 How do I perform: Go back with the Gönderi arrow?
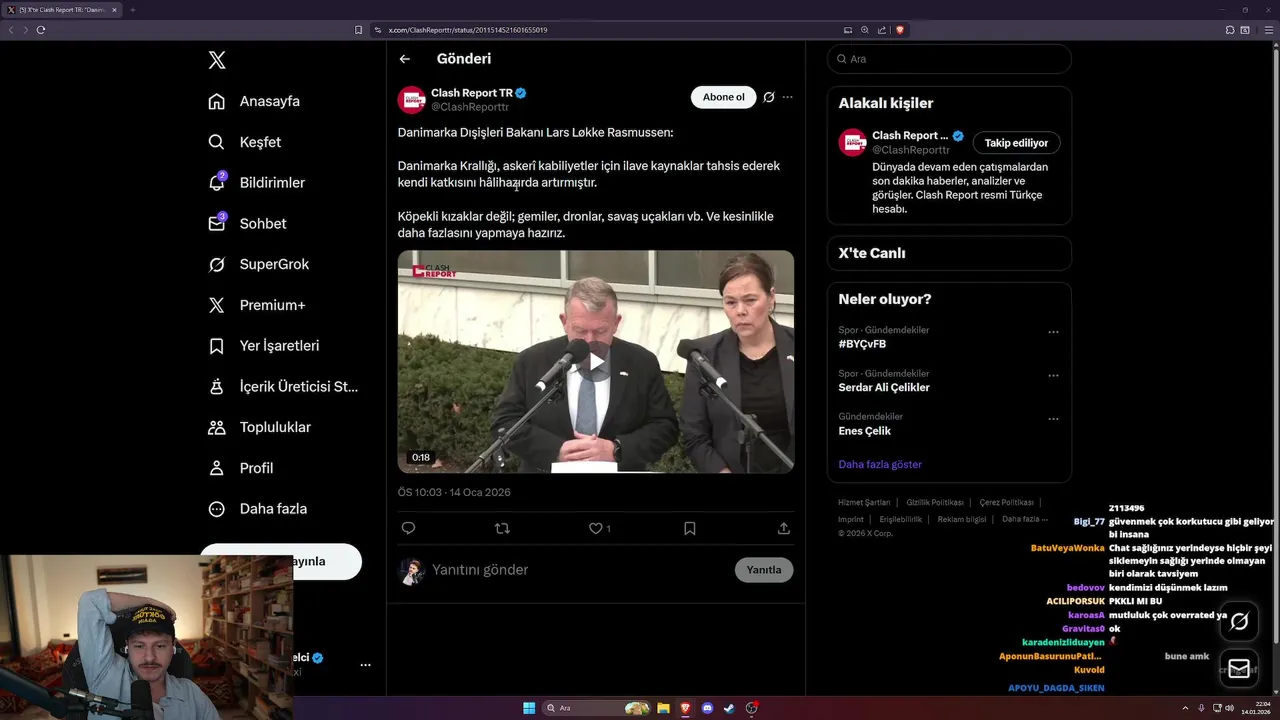pos(404,59)
